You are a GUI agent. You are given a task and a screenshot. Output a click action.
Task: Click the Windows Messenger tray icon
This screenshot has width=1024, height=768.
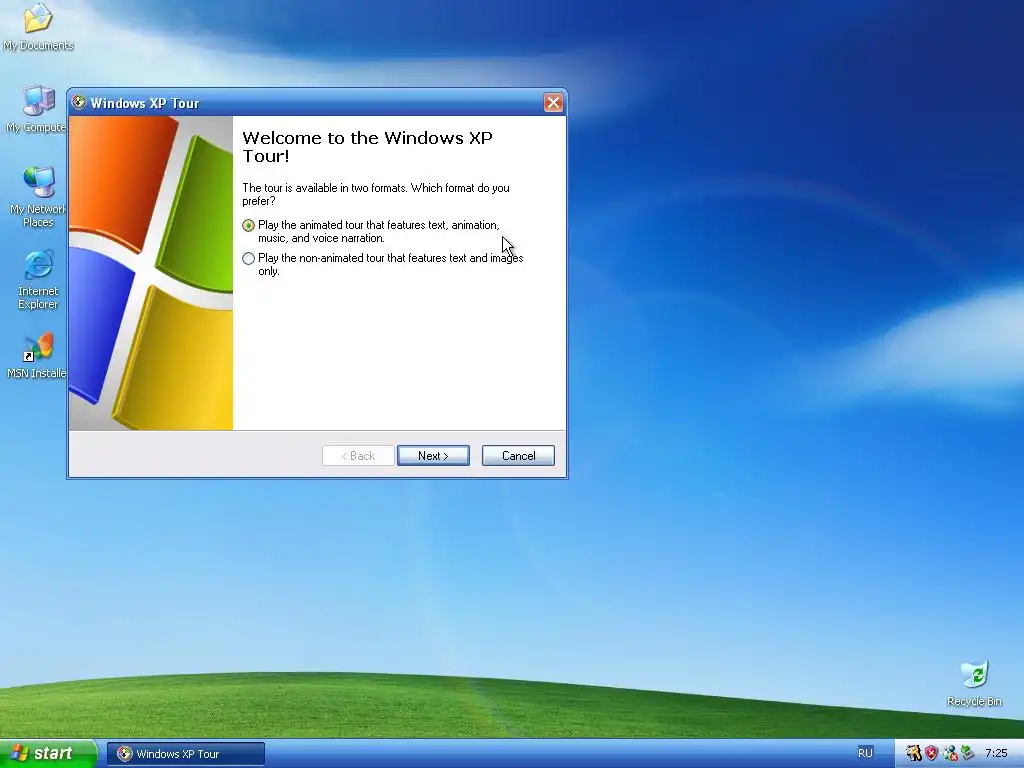point(950,754)
